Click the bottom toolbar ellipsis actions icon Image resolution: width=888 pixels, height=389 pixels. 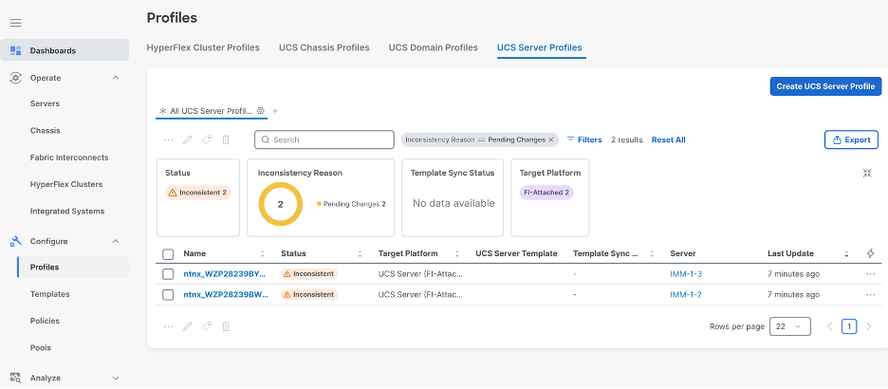(168, 327)
